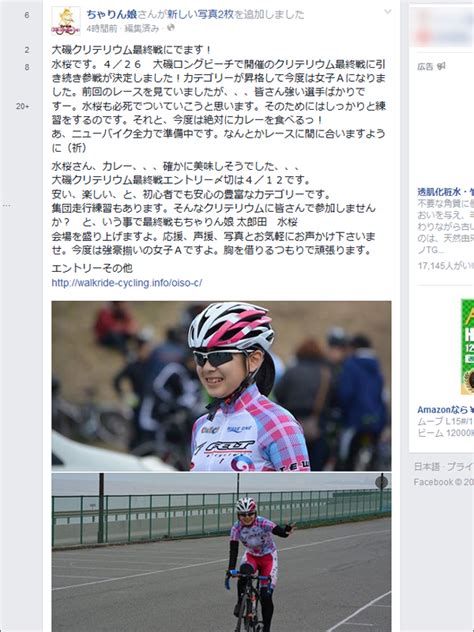The height and width of the screenshot is (632, 474).
Task: Click the ad megaphone icon next to 広告
Action: (441, 67)
